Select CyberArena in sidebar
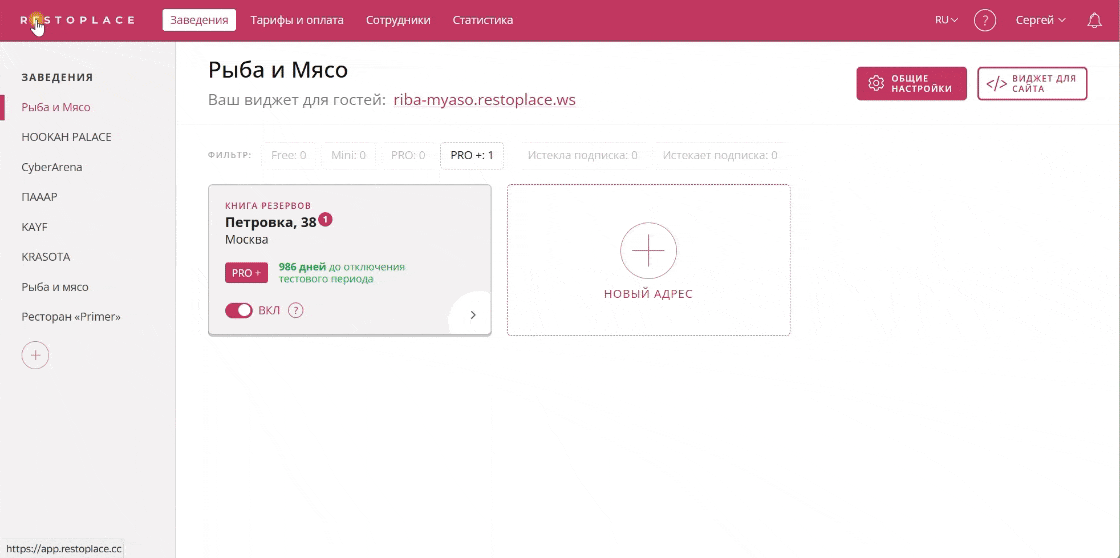The image size is (1120, 558). pos(51,167)
